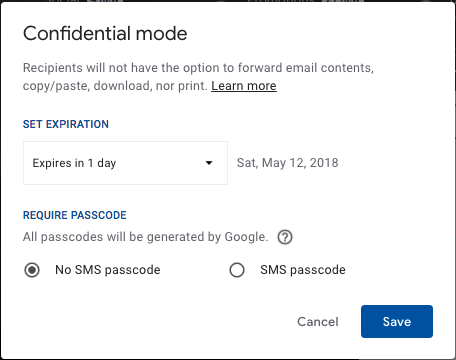The height and width of the screenshot is (360, 456).
Task: Click the 'Expires in 1 day' text
Action: click(x=74, y=163)
